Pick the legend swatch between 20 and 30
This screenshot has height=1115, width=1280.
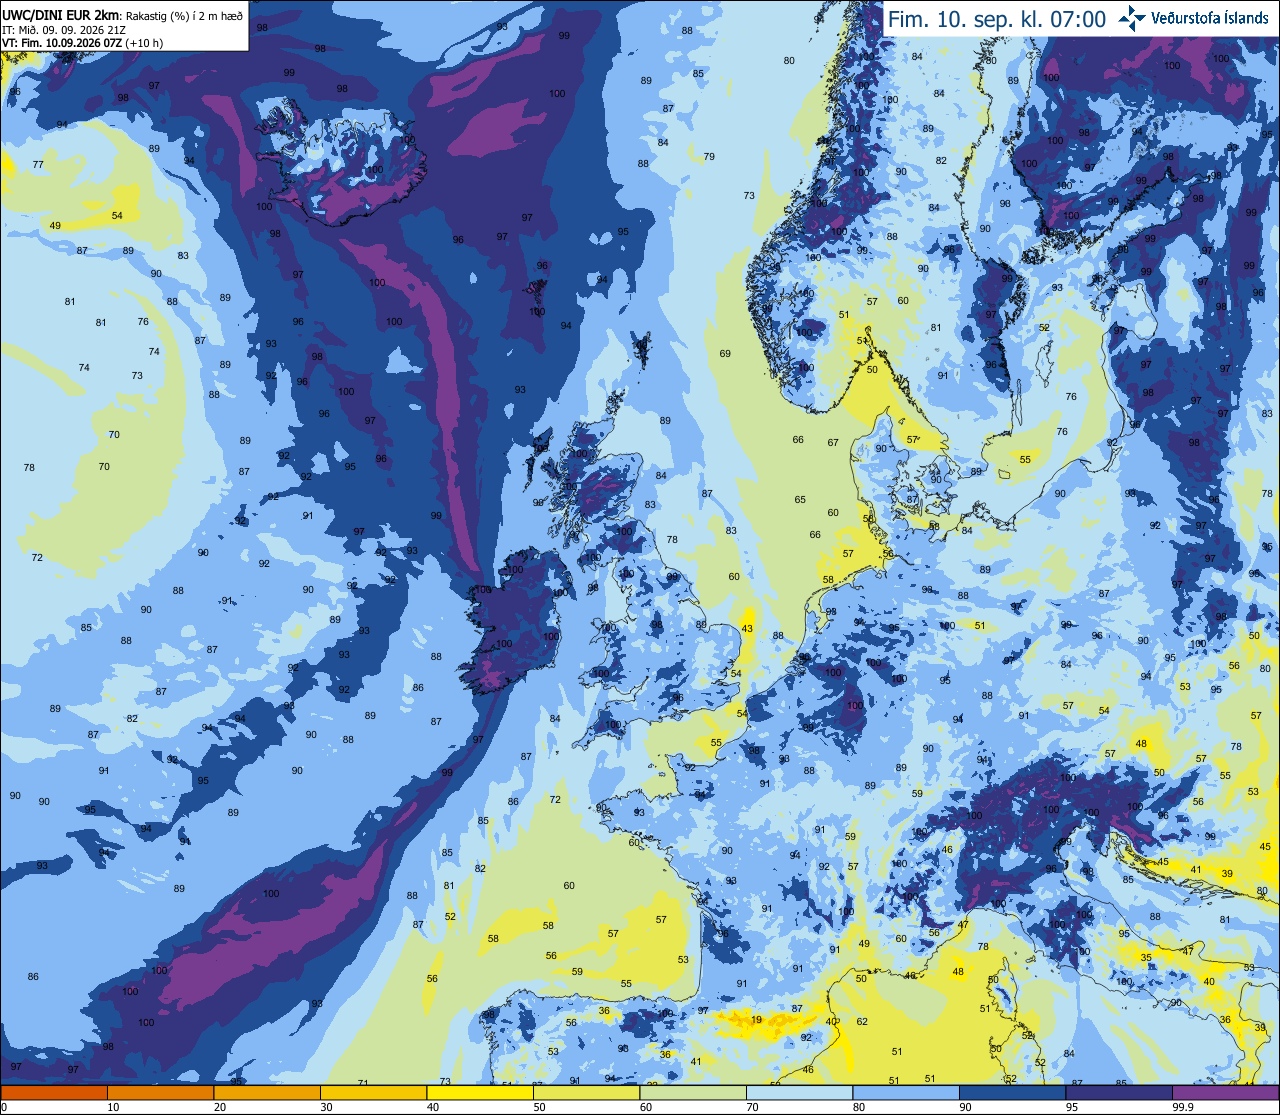click(266, 1092)
